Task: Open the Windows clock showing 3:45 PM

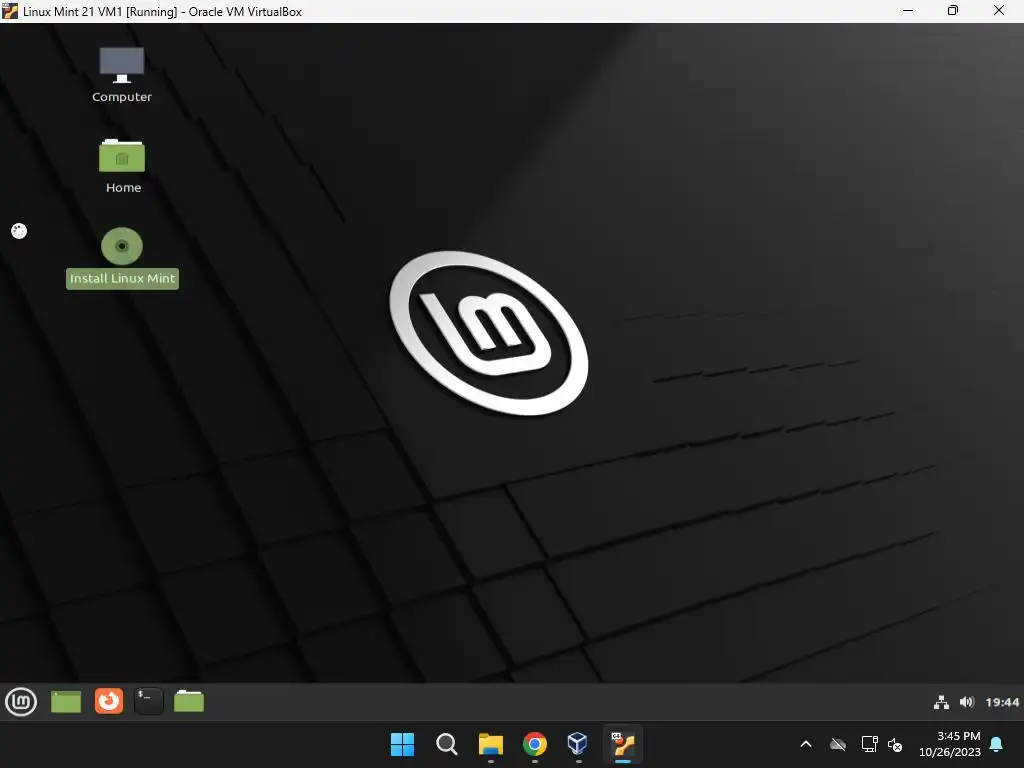Action: 950,744
